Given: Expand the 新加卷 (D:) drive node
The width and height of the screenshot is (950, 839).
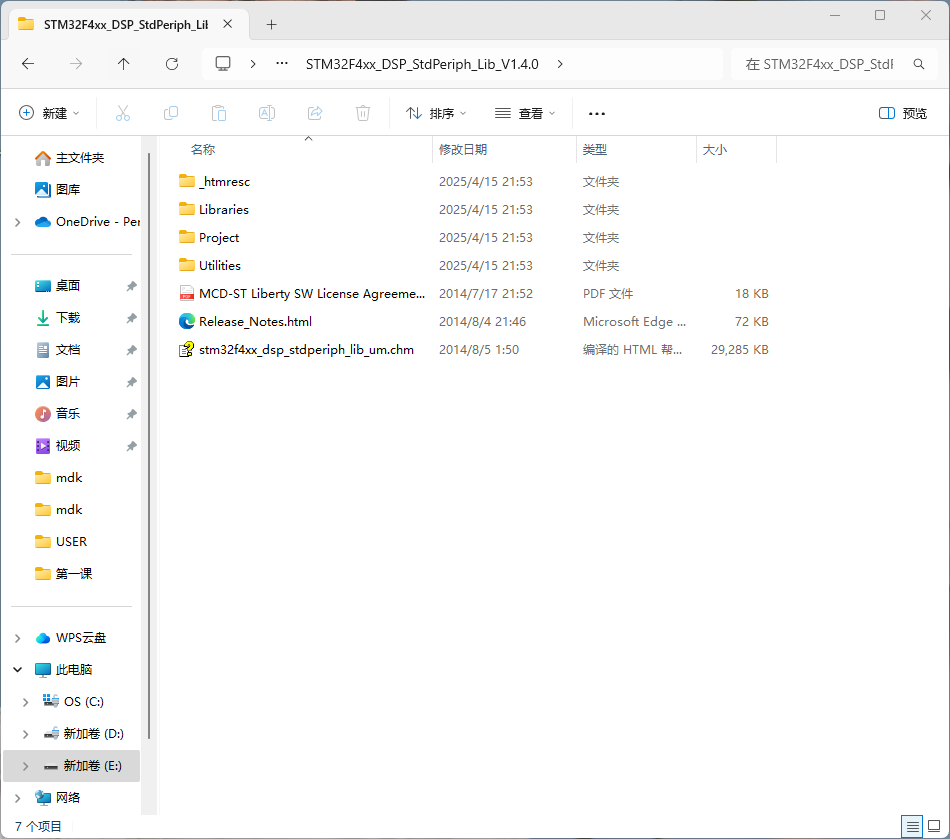Looking at the screenshot, I should coord(25,734).
